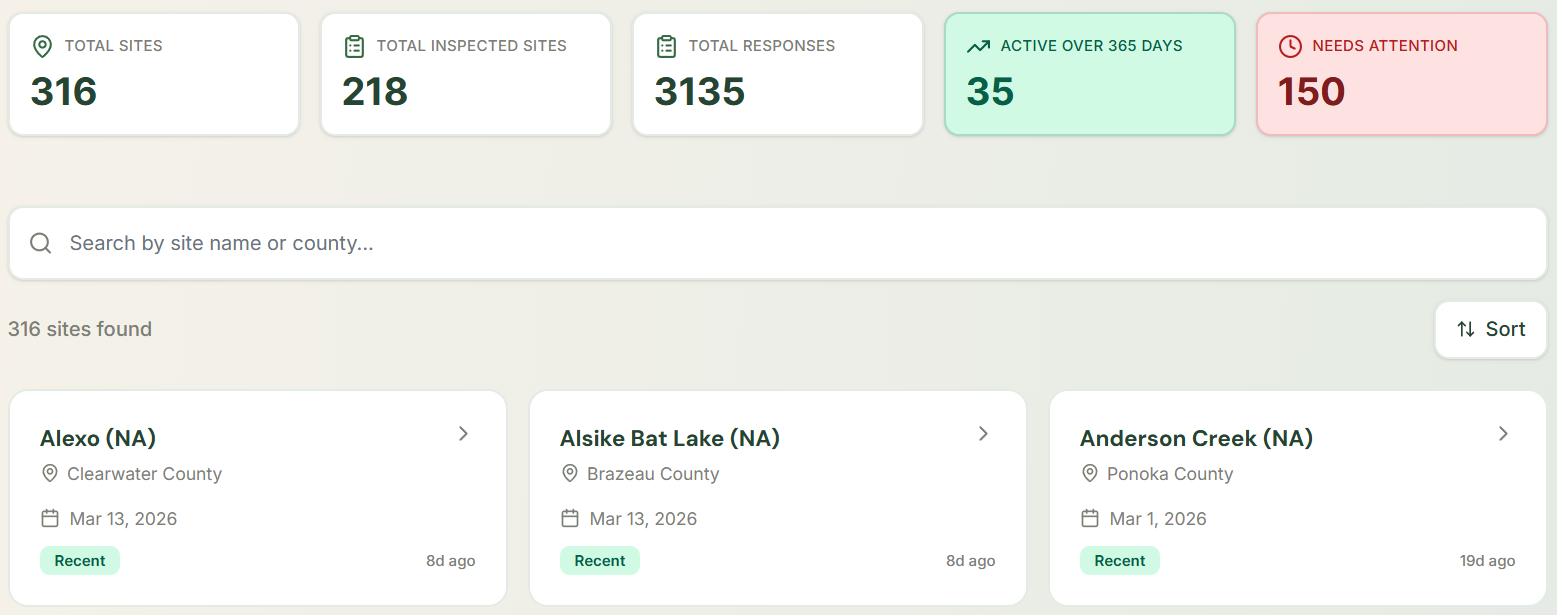Filter by the Needs Attention card
The image size is (1557, 615).
pyautogui.click(x=1401, y=74)
